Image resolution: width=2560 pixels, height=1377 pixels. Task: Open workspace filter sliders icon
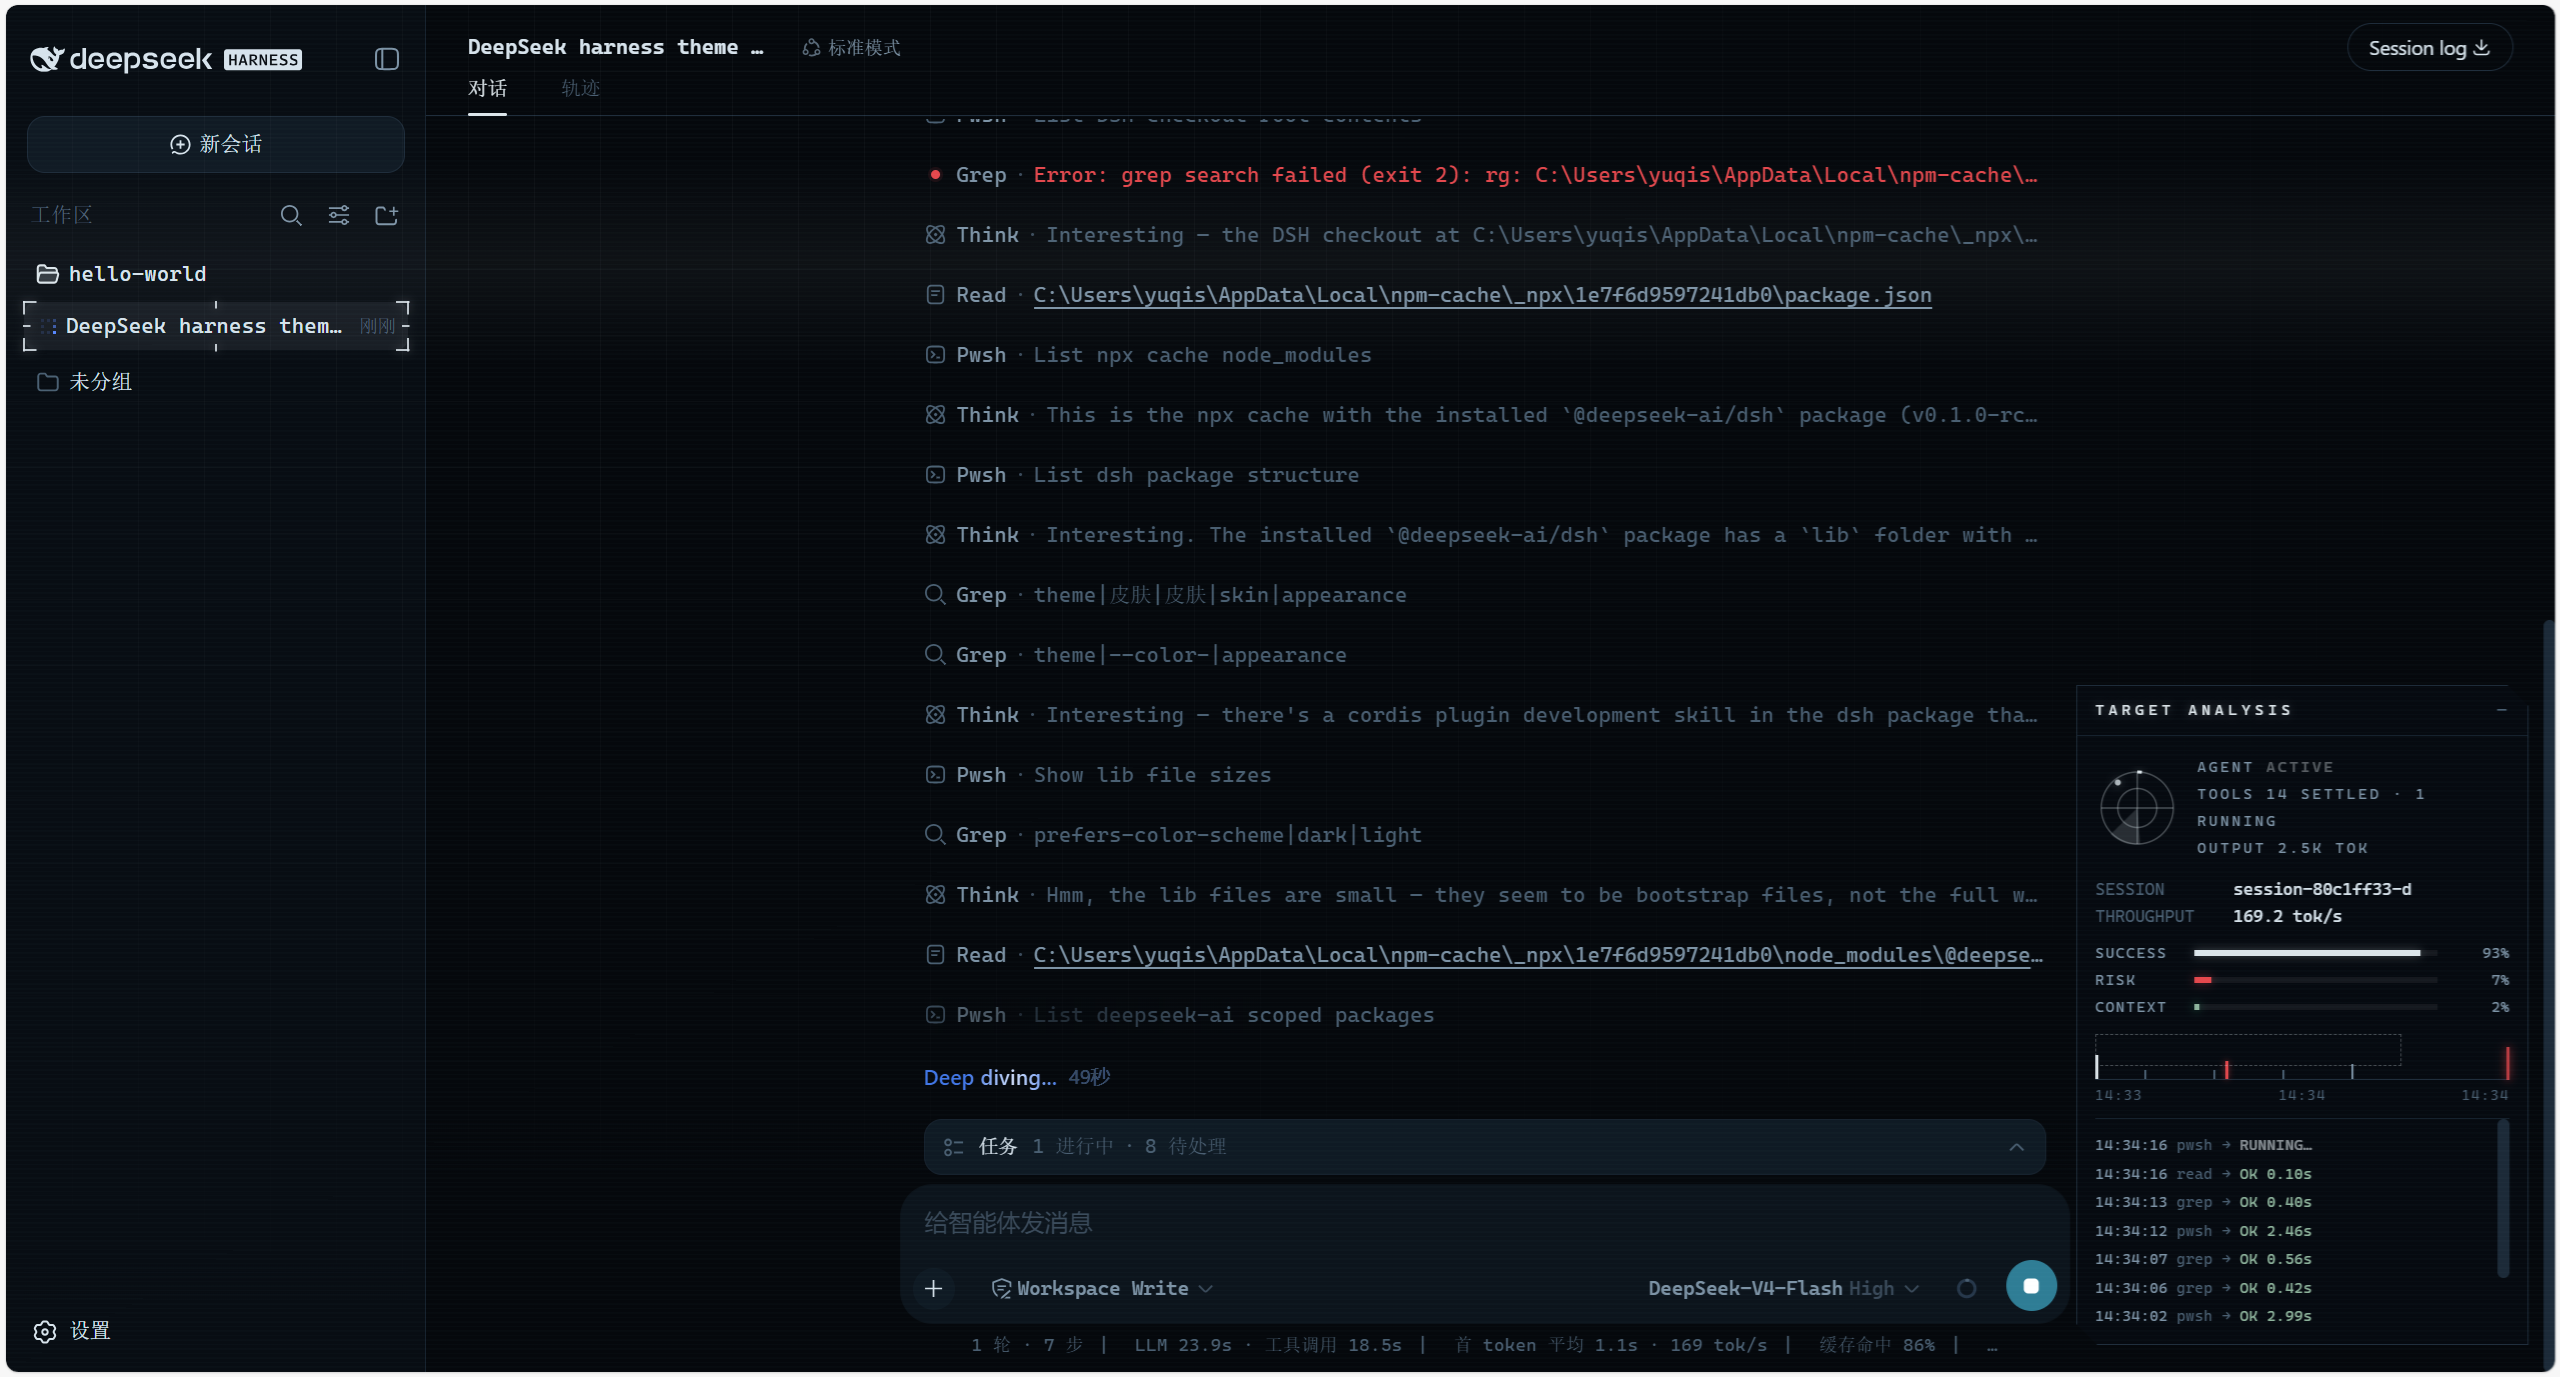tap(339, 215)
